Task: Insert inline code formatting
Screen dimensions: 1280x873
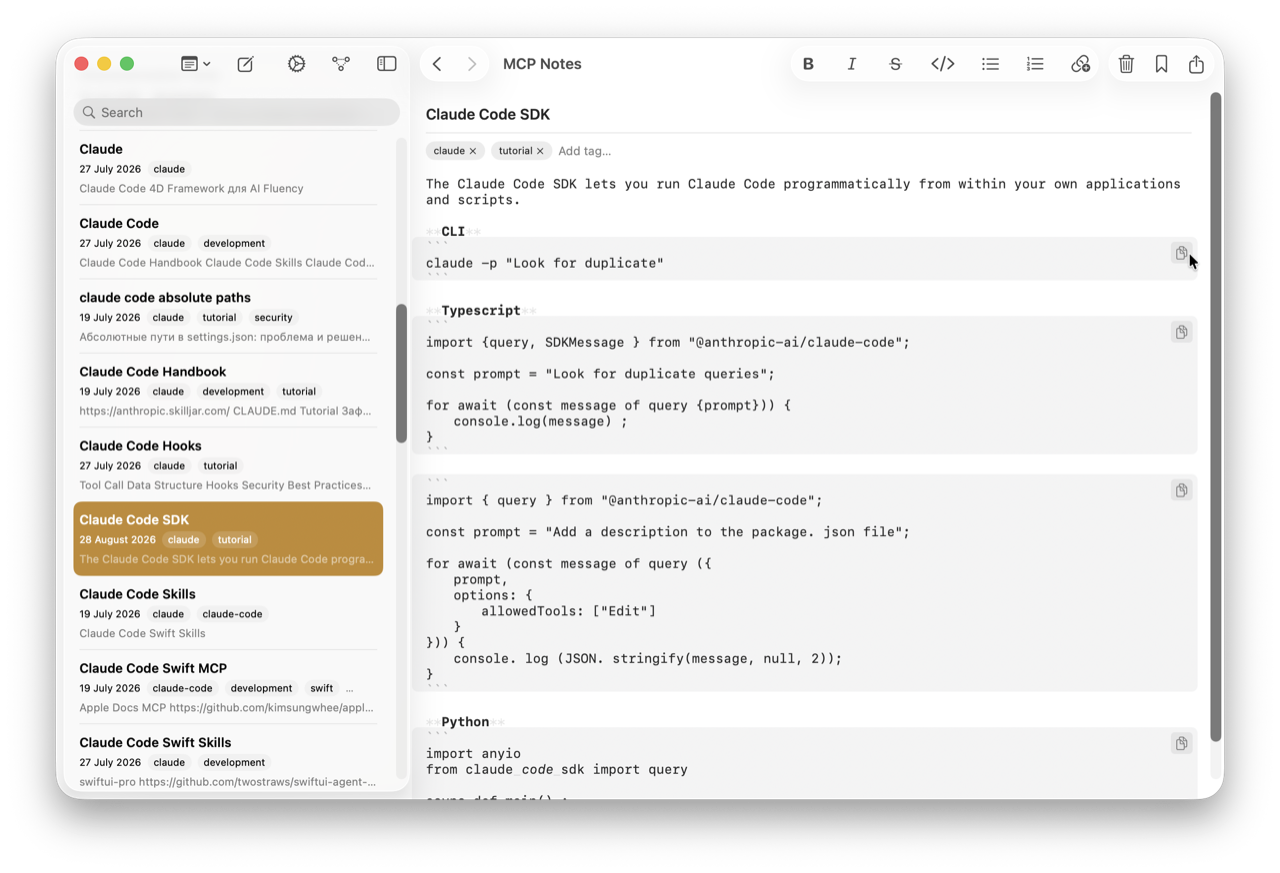Action: pos(942,64)
